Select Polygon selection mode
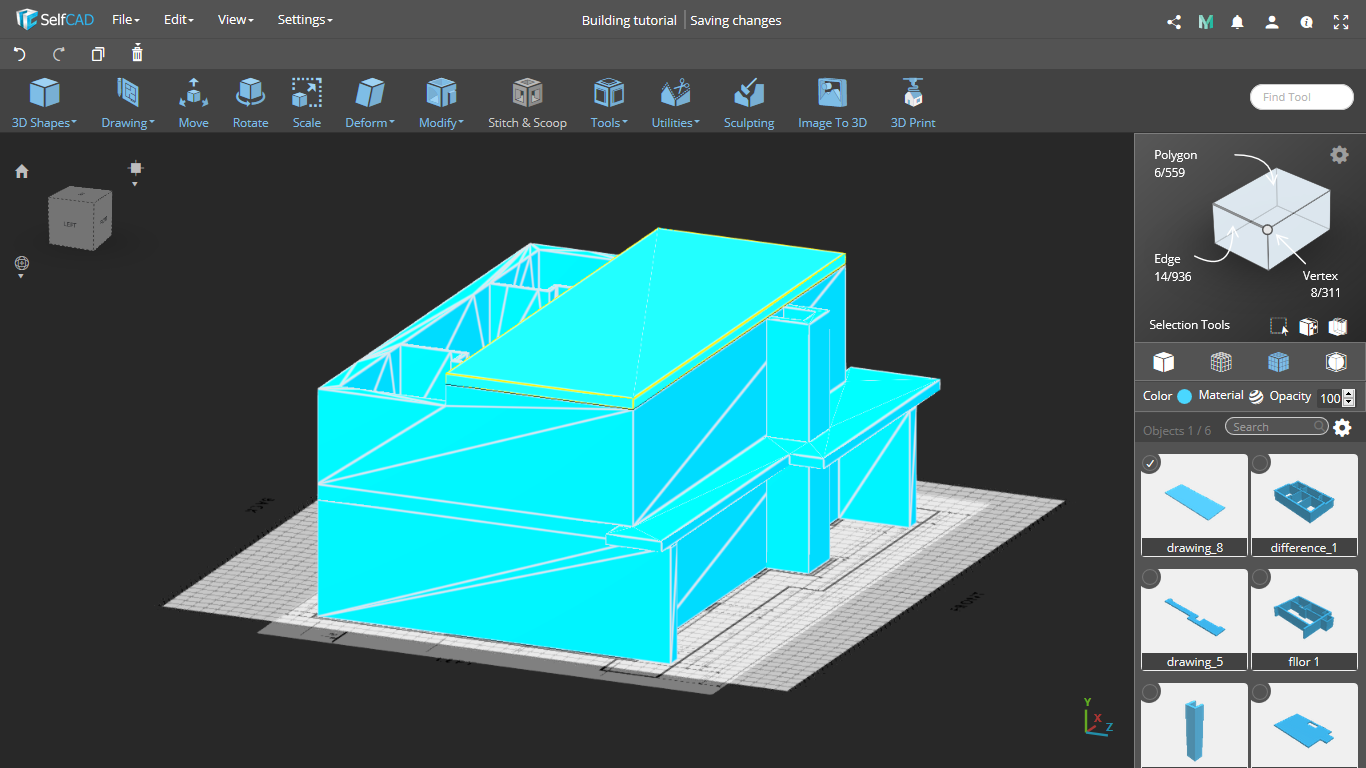The height and width of the screenshot is (768, 1366). [x=1175, y=163]
